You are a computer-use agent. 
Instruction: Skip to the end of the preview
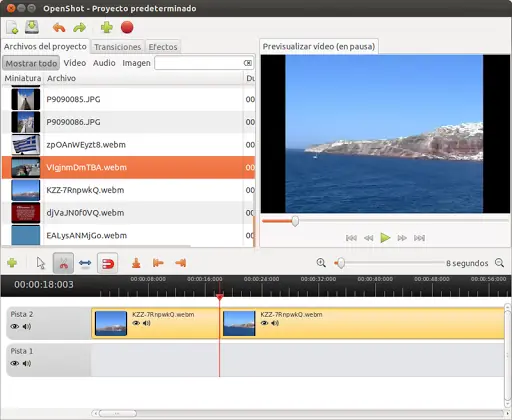pyautogui.click(x=419, y=238)
